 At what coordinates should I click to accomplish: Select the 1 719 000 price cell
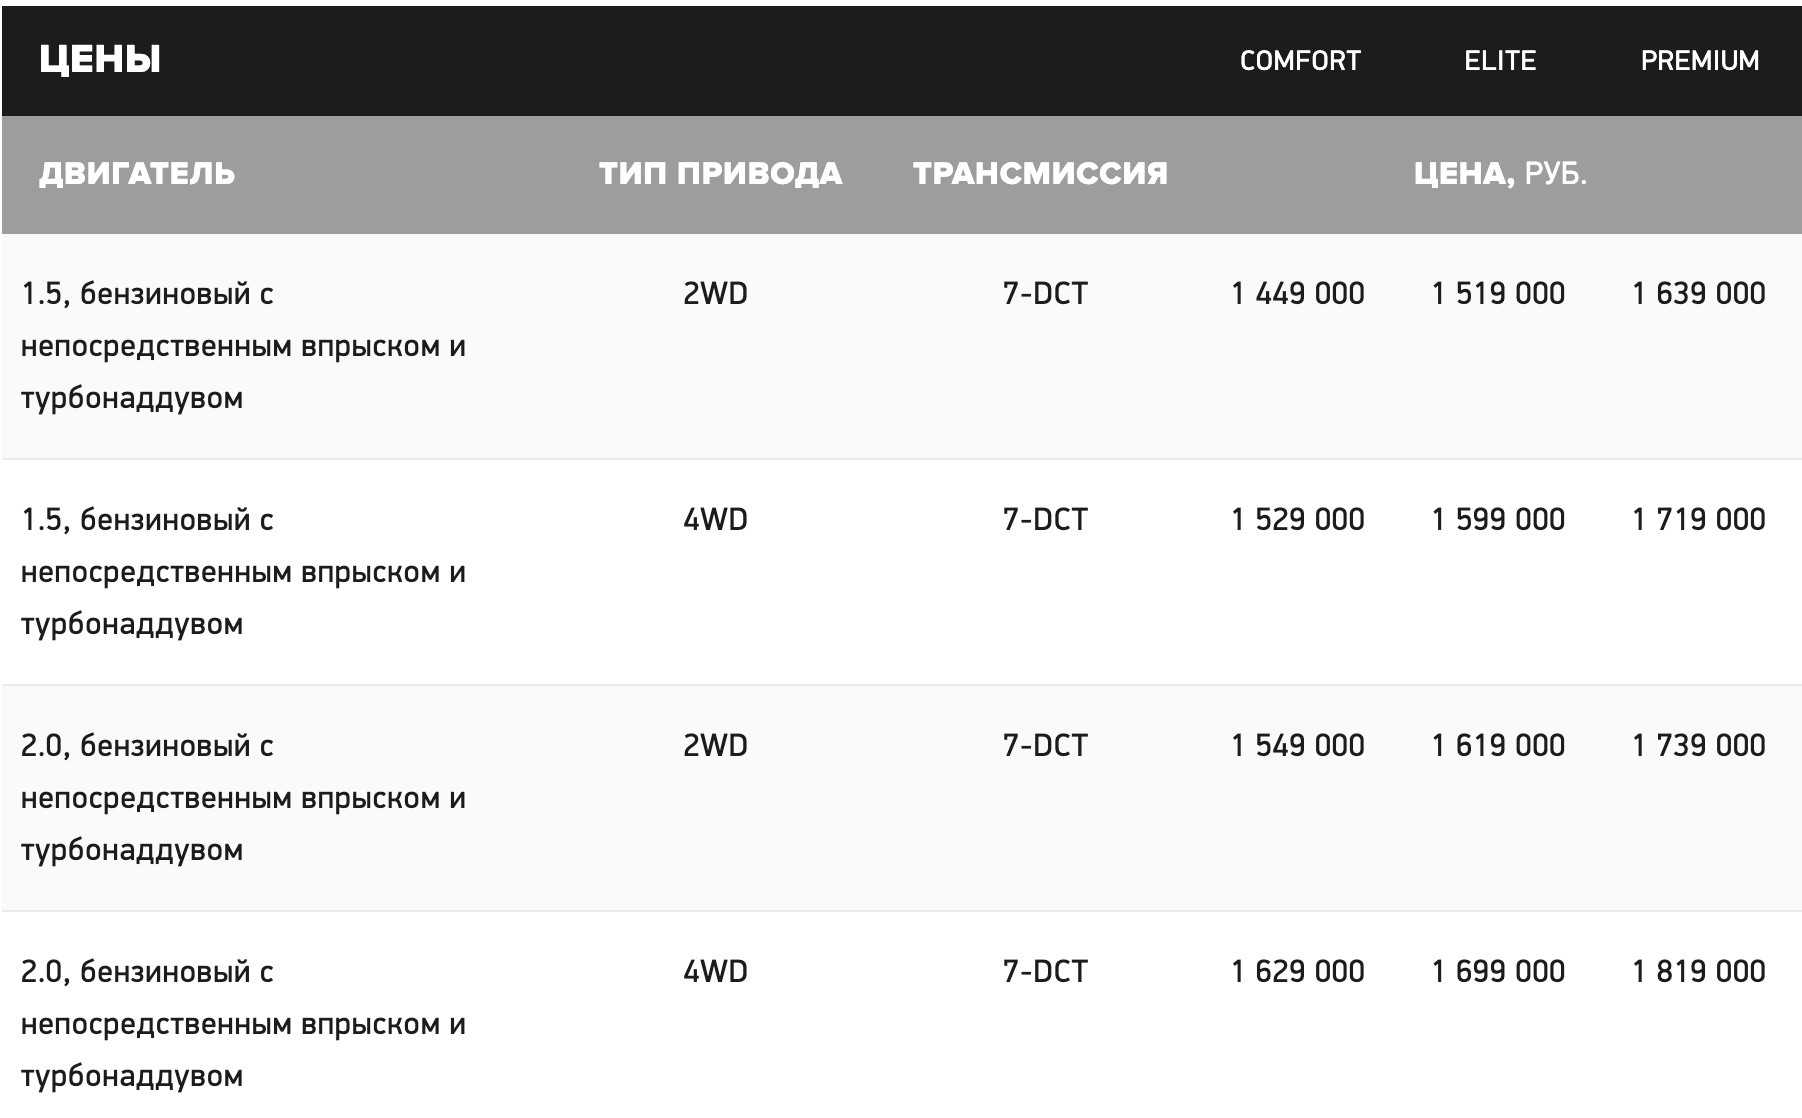1698,520
